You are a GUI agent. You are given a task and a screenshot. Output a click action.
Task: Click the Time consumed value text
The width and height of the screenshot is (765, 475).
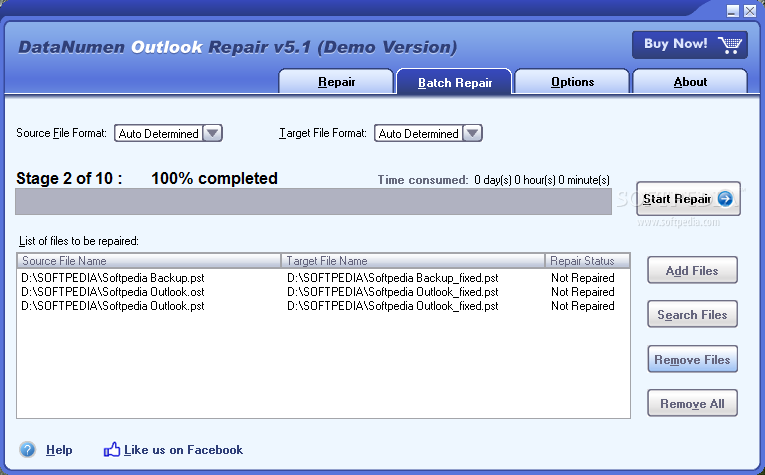click(x=542, y=180)
